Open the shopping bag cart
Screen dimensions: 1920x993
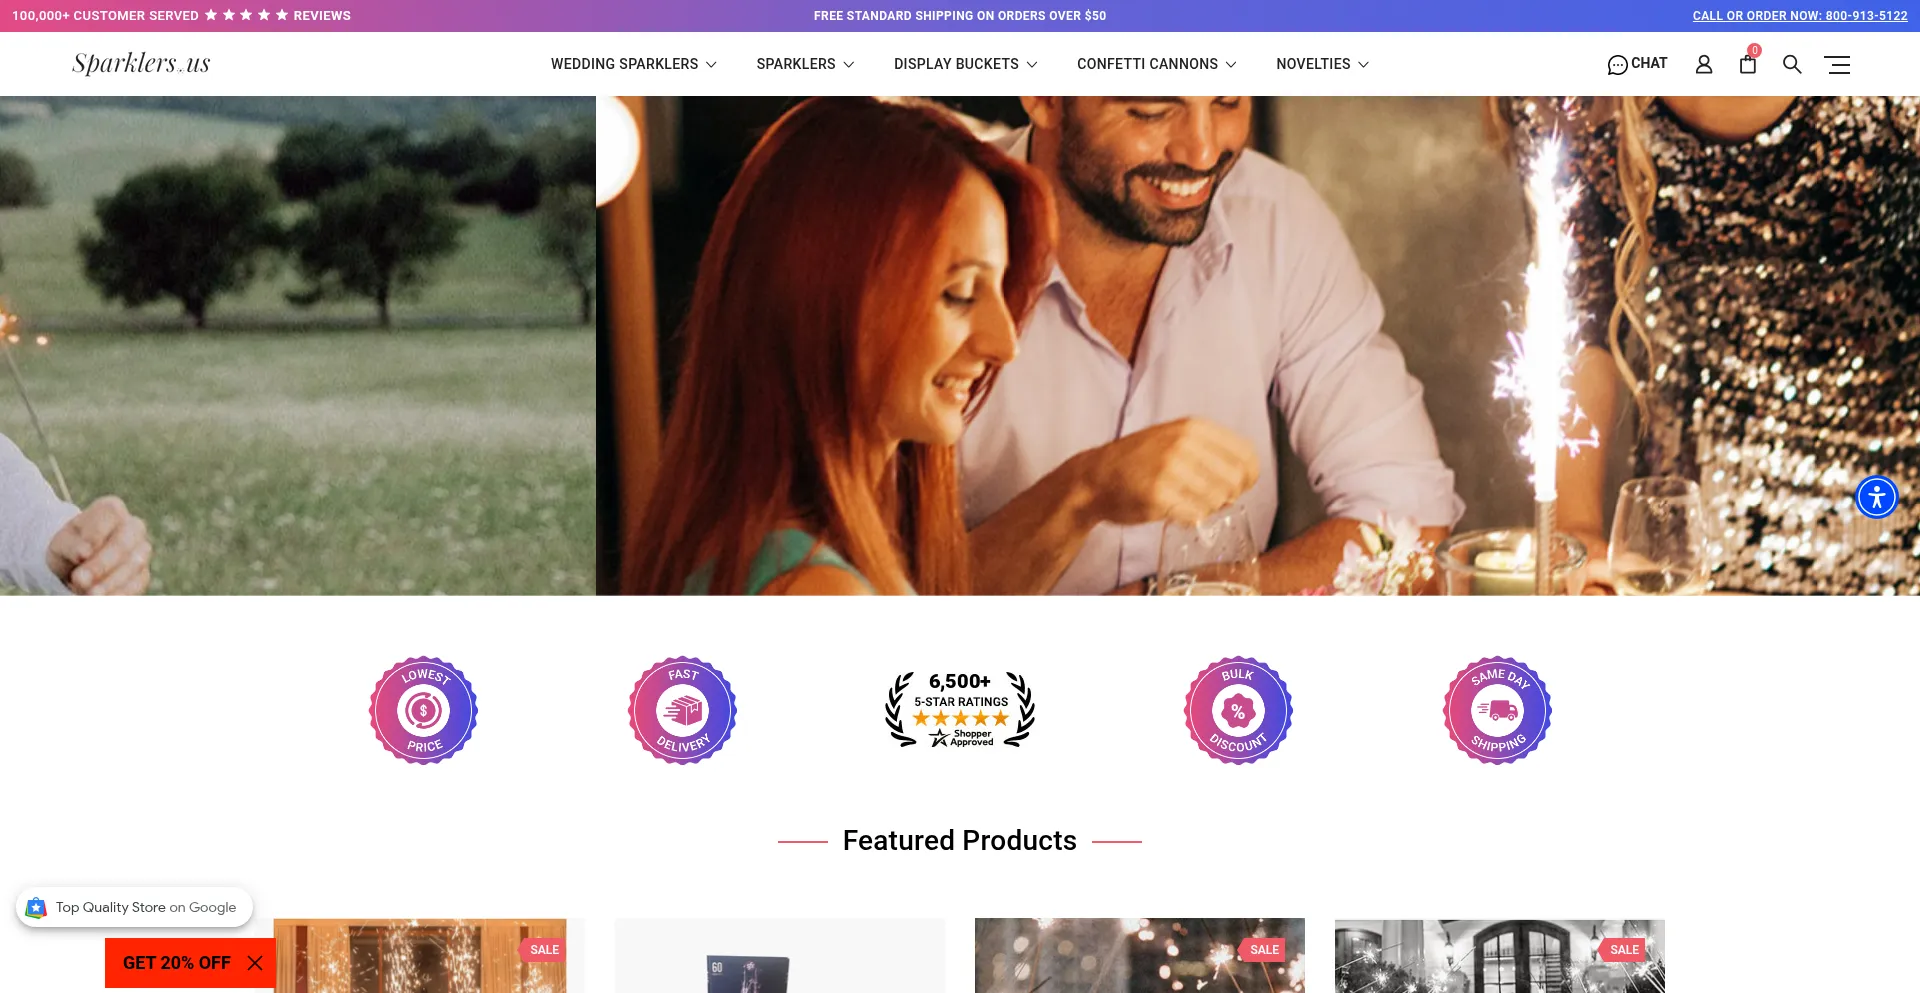tap(1748, 64)
